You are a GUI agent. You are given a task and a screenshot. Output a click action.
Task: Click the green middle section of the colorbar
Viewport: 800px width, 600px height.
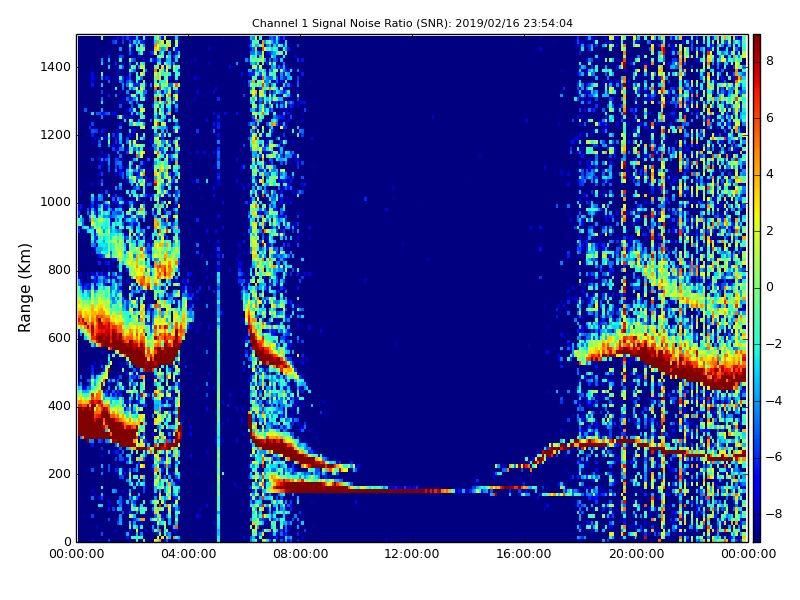click(757, 287)
